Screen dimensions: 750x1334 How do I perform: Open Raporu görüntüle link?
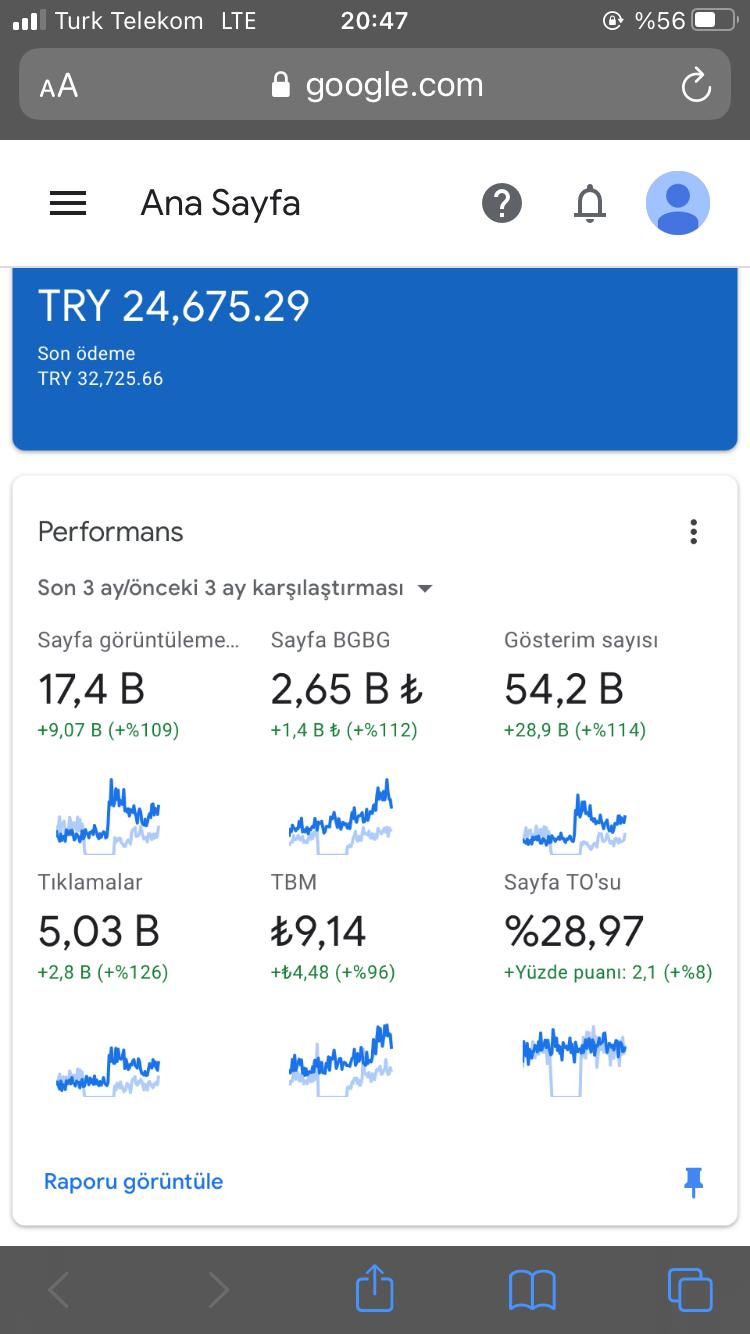click(133, 1182)
